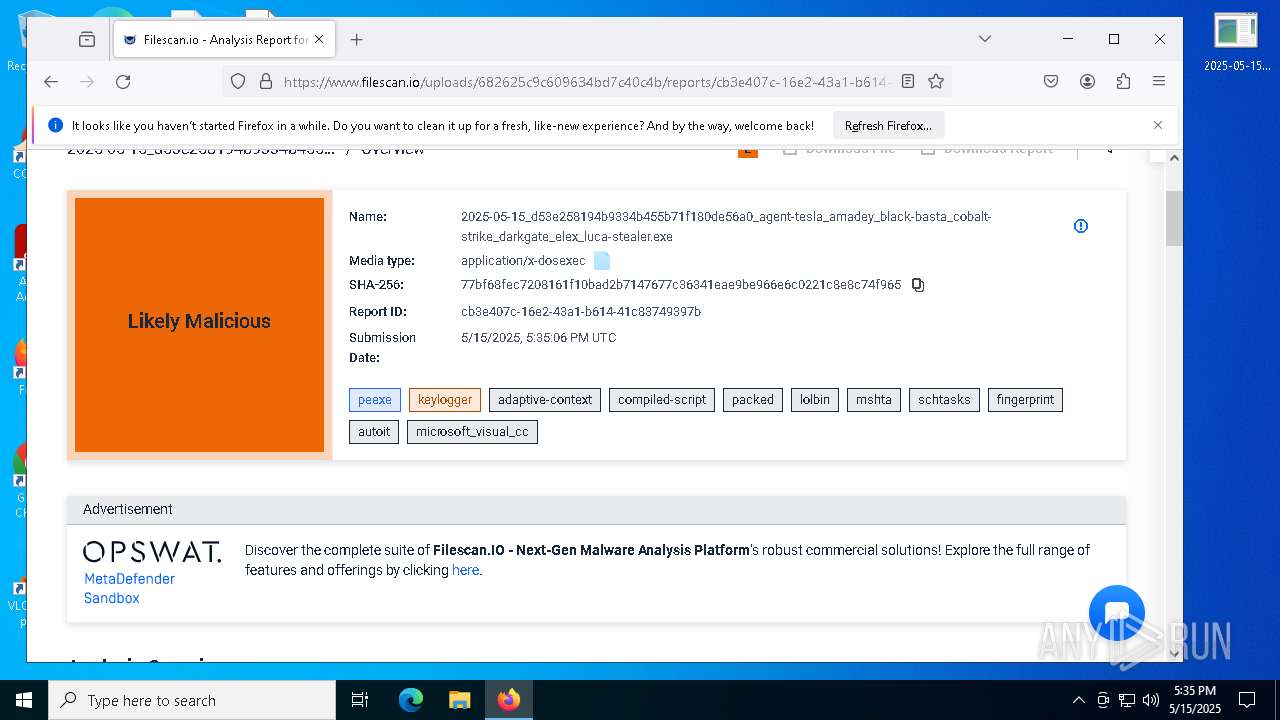Click the autoit tag

click(374, 432)
